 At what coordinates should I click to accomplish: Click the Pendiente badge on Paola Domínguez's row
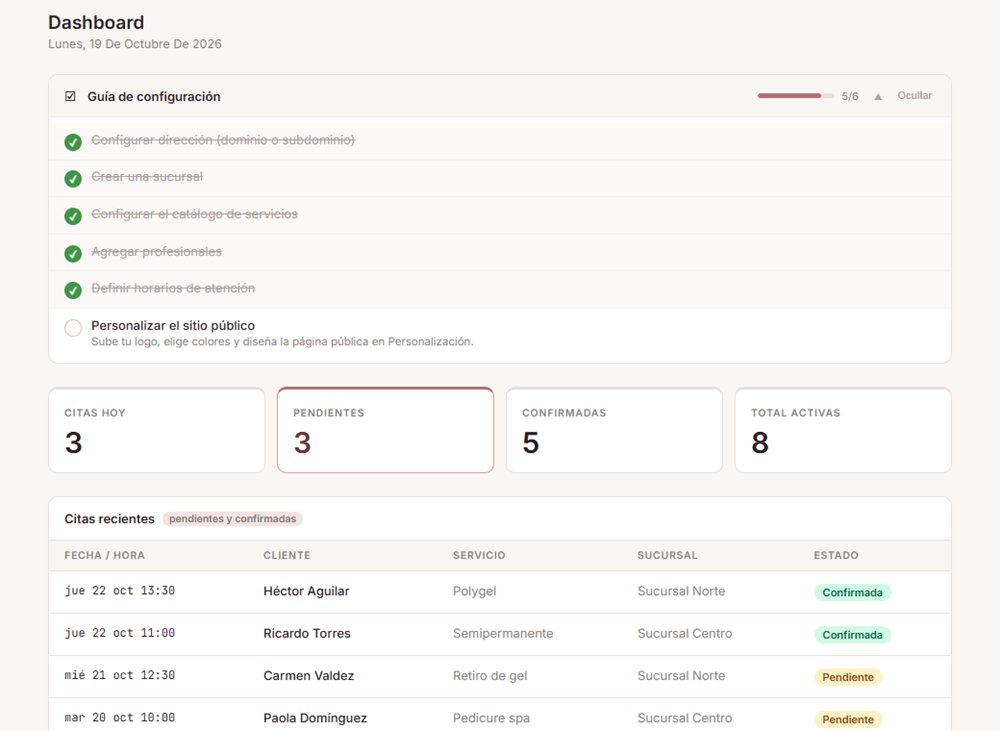(x=848, y=720)
